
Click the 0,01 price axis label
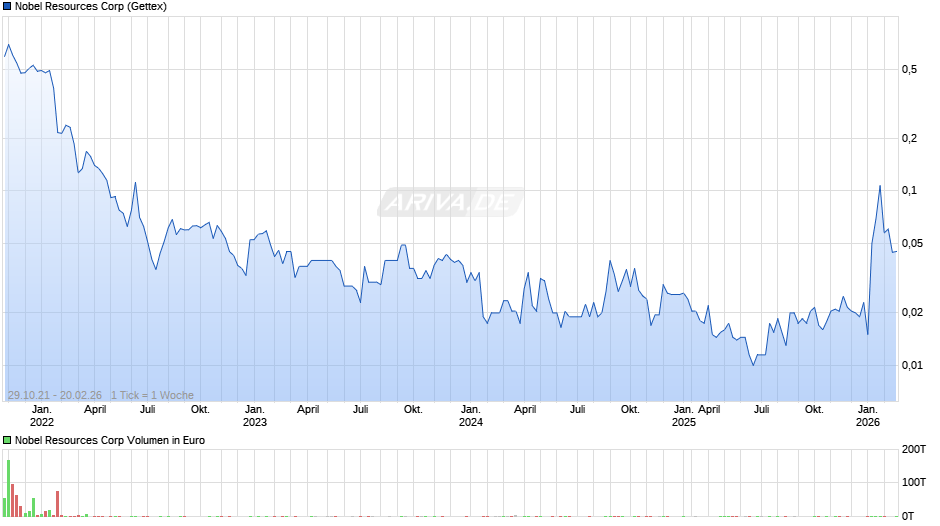tap(912, 365)
